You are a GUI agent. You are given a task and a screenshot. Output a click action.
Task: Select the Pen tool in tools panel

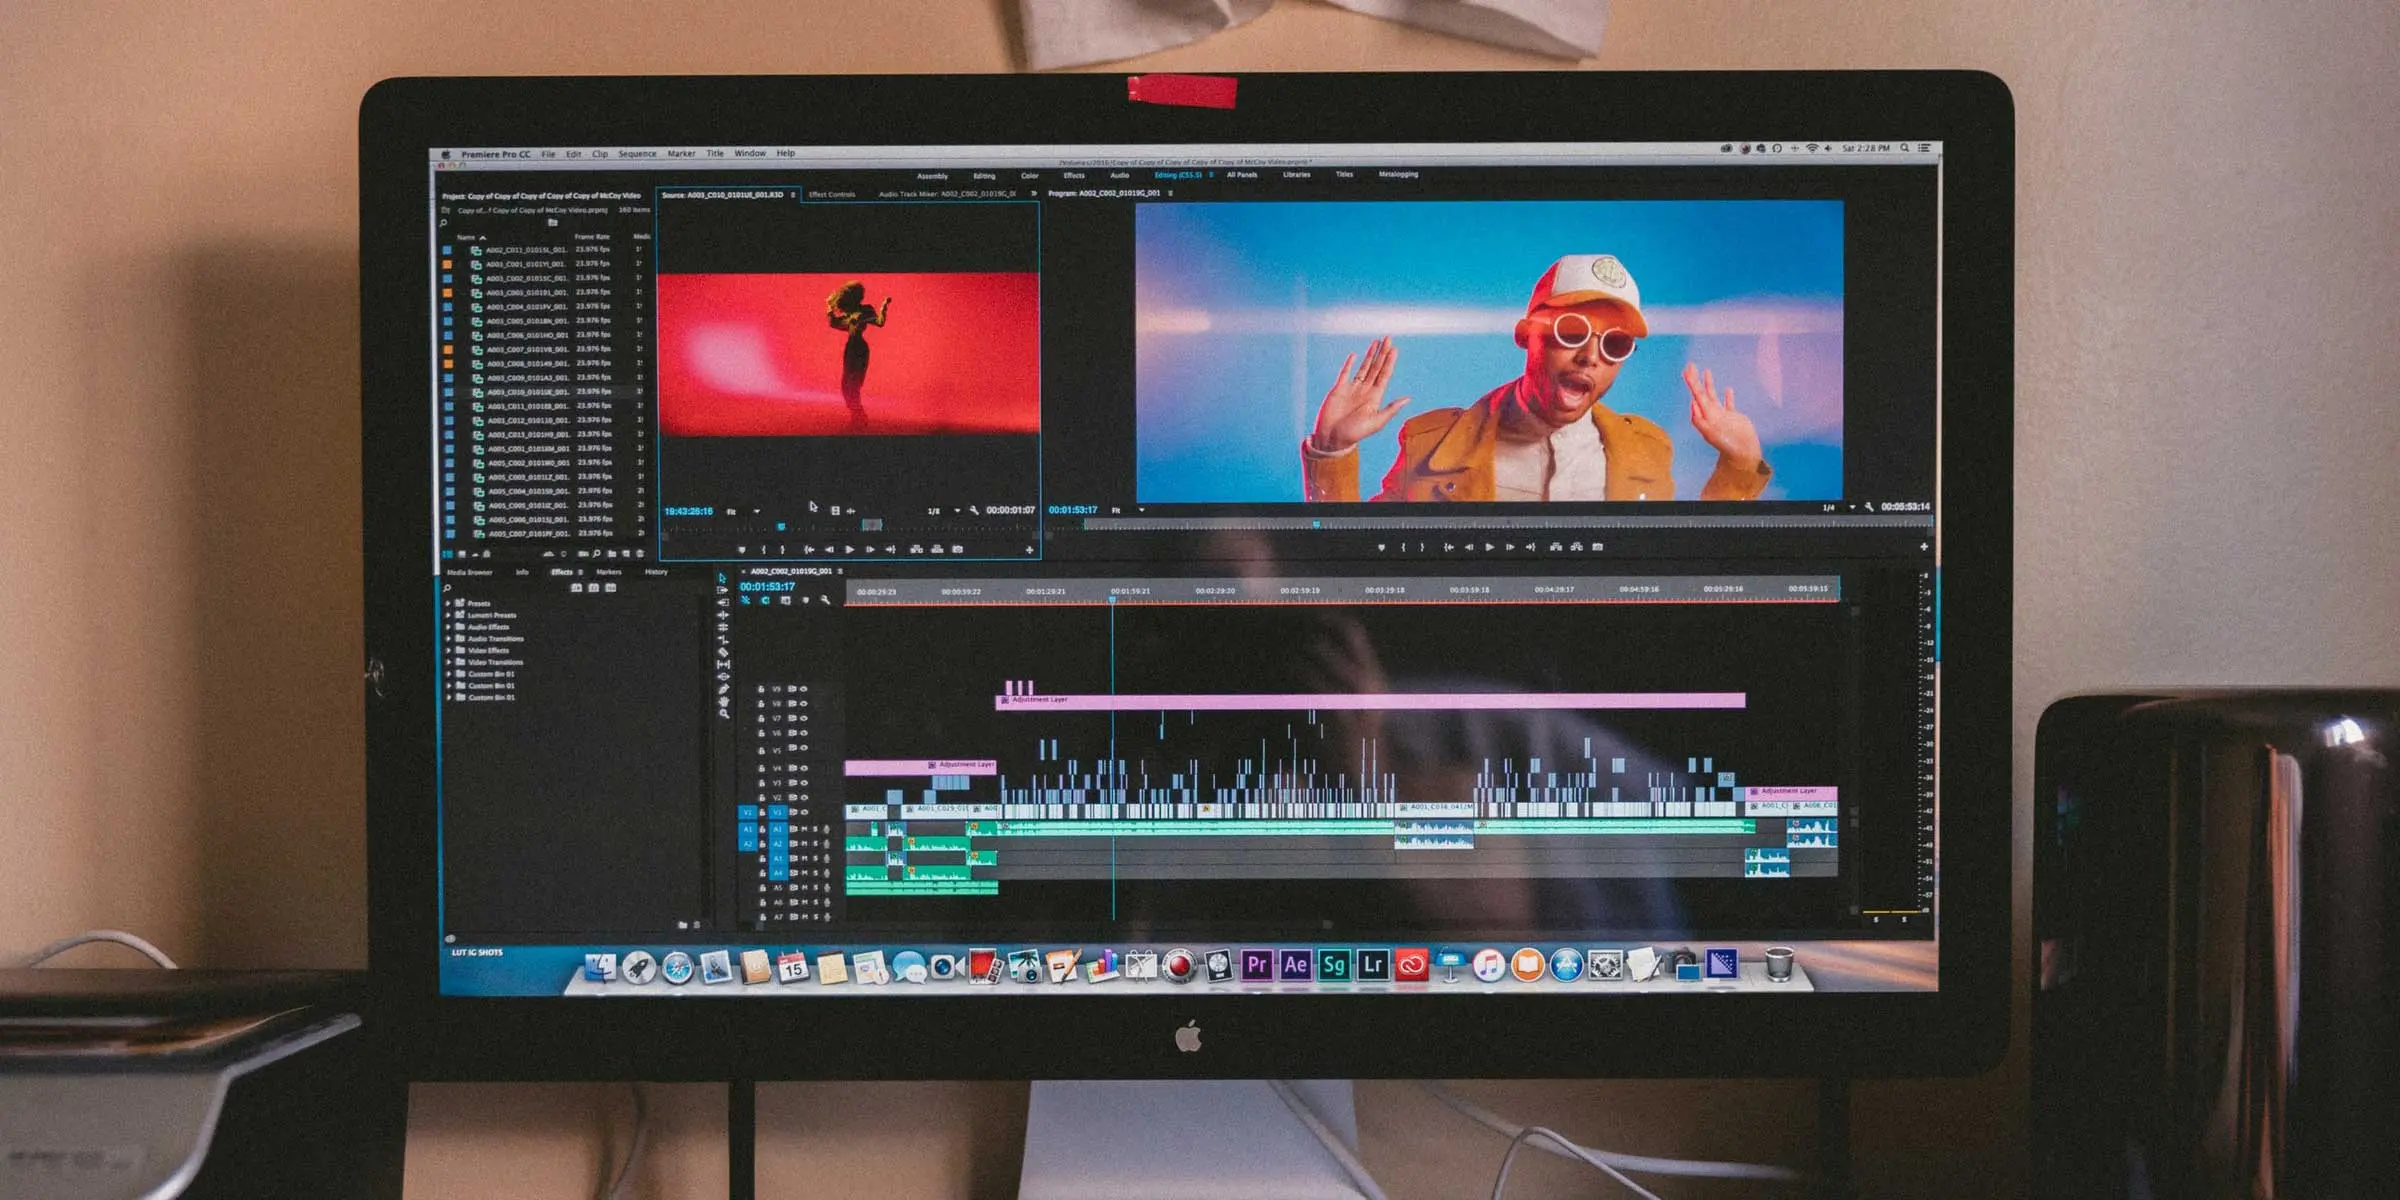point(723,689)
